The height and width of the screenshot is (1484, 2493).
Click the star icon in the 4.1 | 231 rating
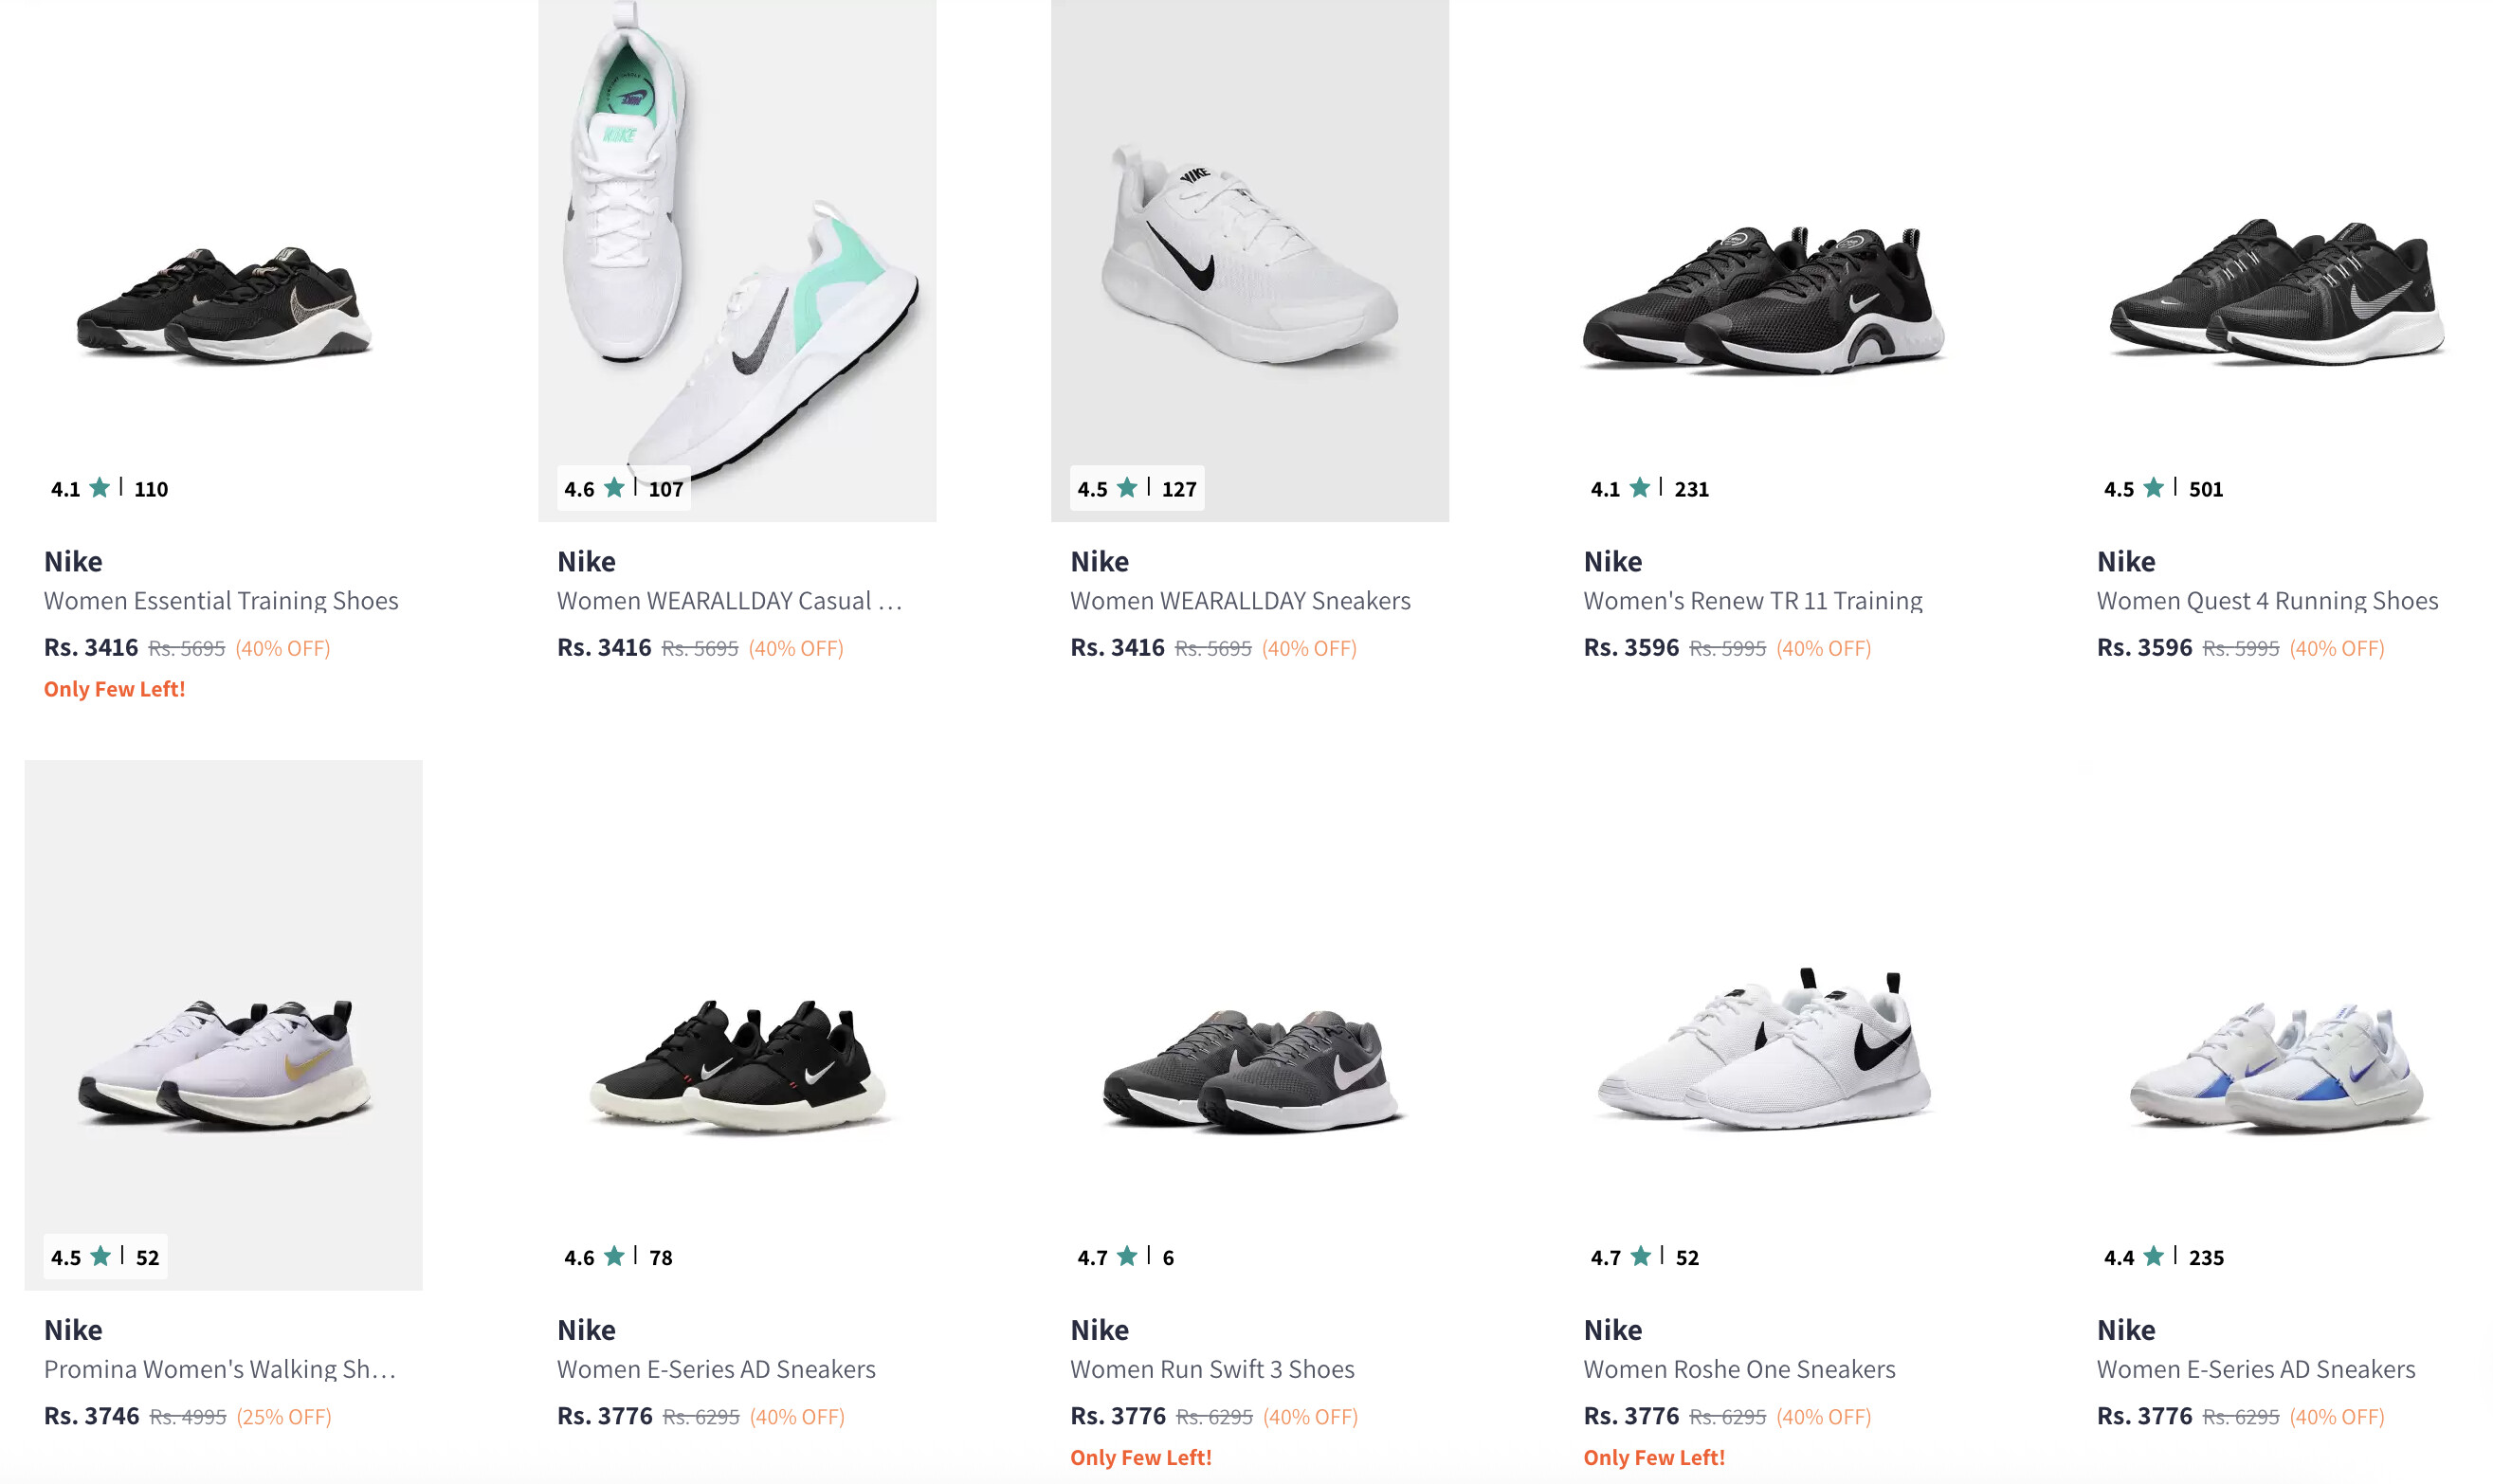pyautogui.click(x=1640, y=488)
